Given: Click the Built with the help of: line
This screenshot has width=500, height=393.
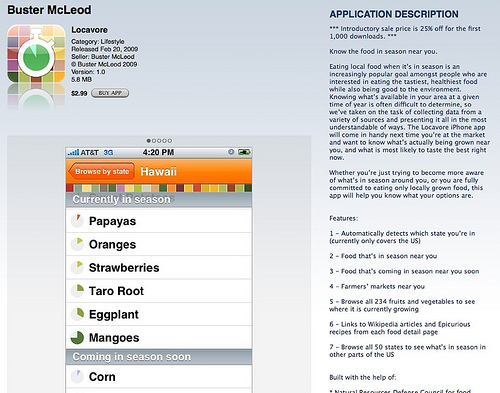Looking at the screenshot, I should [x=363, y=377].
